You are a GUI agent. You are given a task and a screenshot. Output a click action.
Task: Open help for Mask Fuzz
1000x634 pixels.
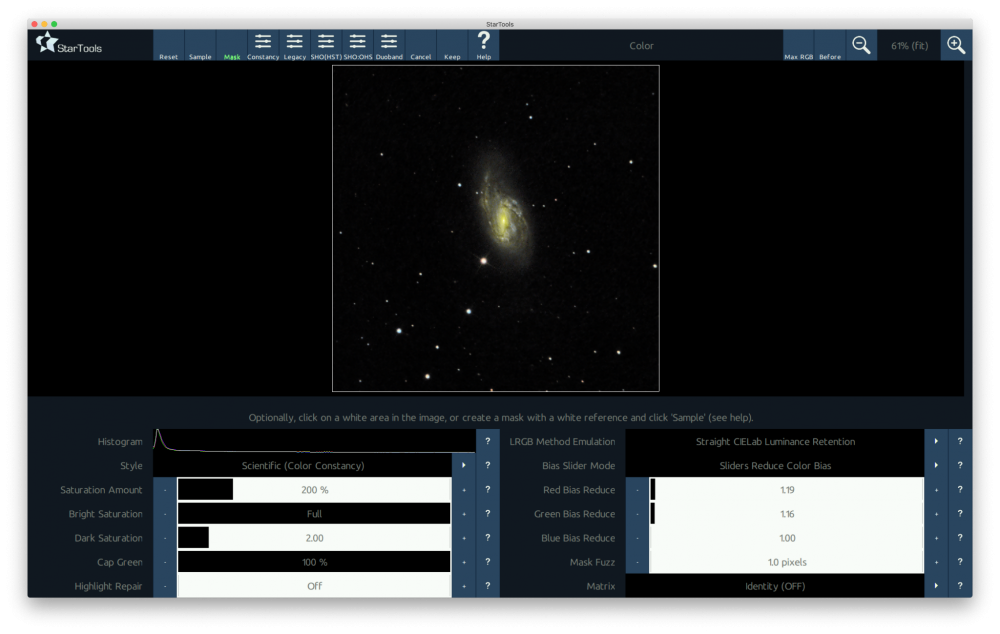960,563
